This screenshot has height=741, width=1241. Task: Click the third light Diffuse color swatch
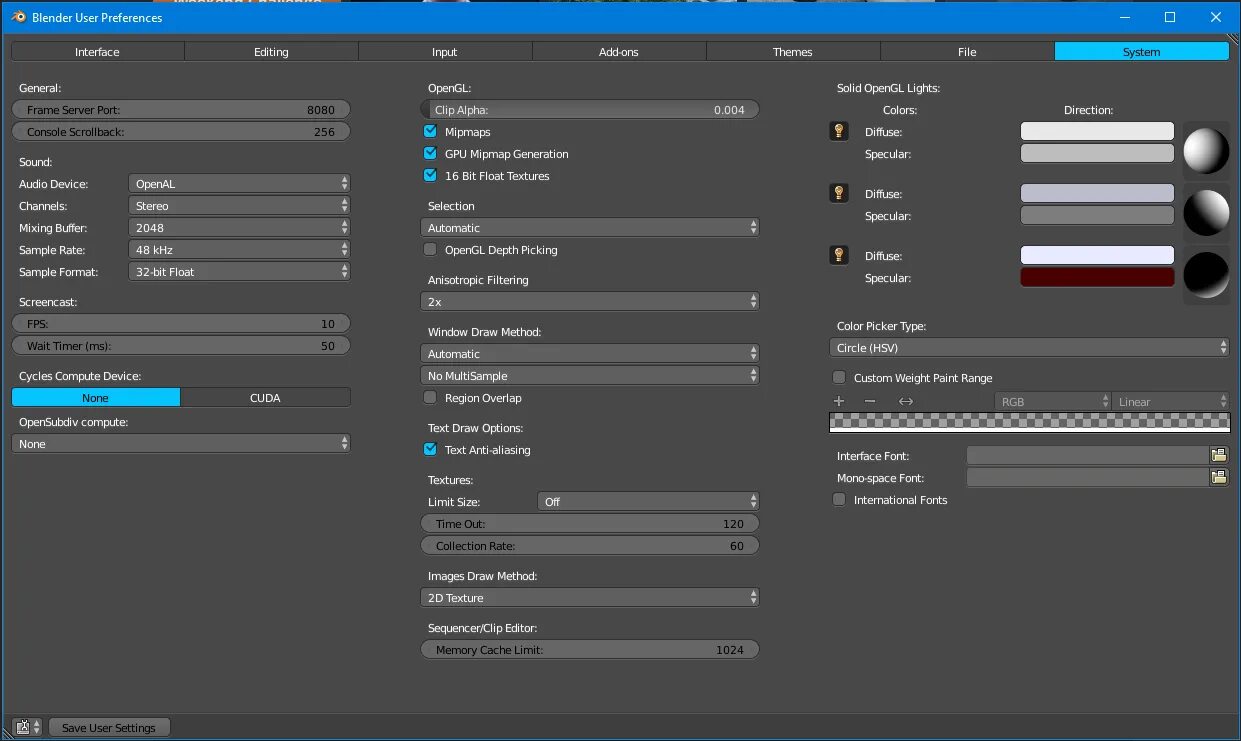point(1097,255)
